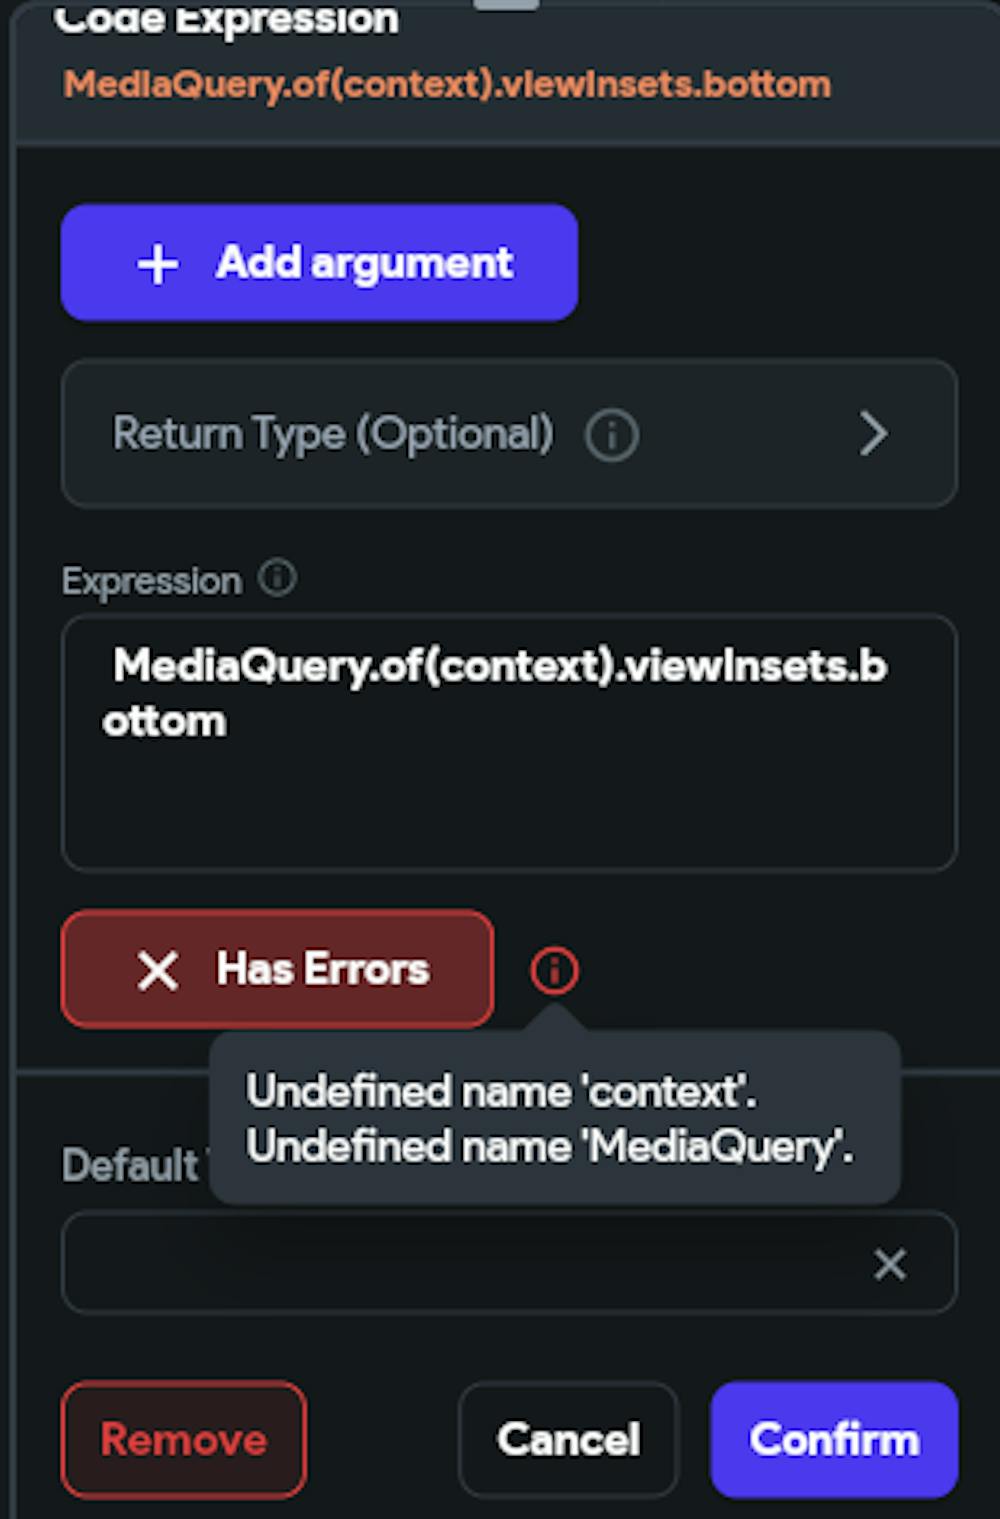Image resolution: width=1000 pixels, height=1519 pixels.
Task: Clear the Default value field with X
Action: (x=889, y=1264)
